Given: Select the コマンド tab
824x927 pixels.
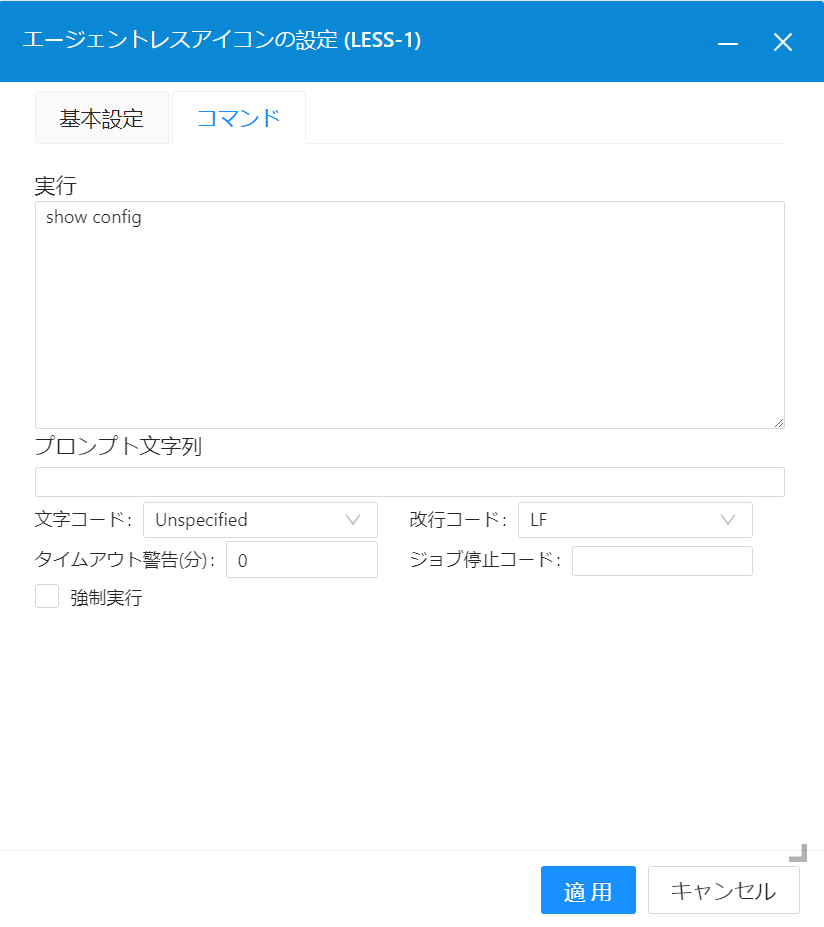Looking at the screenshot, I should click(238, 117).
